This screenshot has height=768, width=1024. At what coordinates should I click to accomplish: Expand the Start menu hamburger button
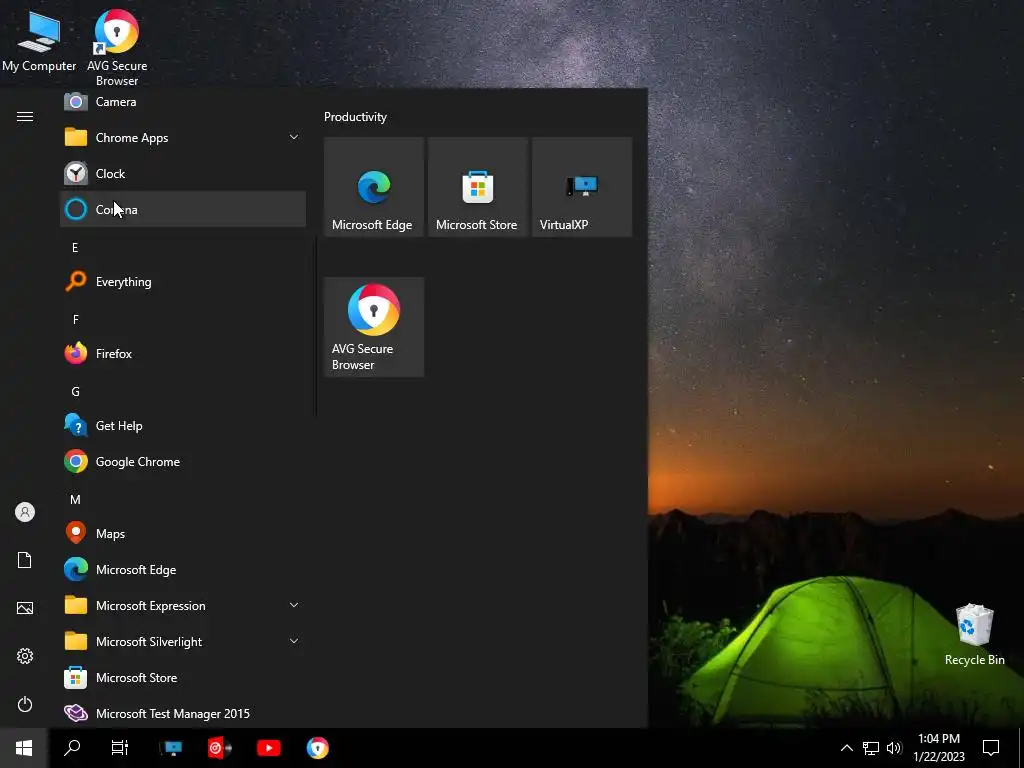25,117
